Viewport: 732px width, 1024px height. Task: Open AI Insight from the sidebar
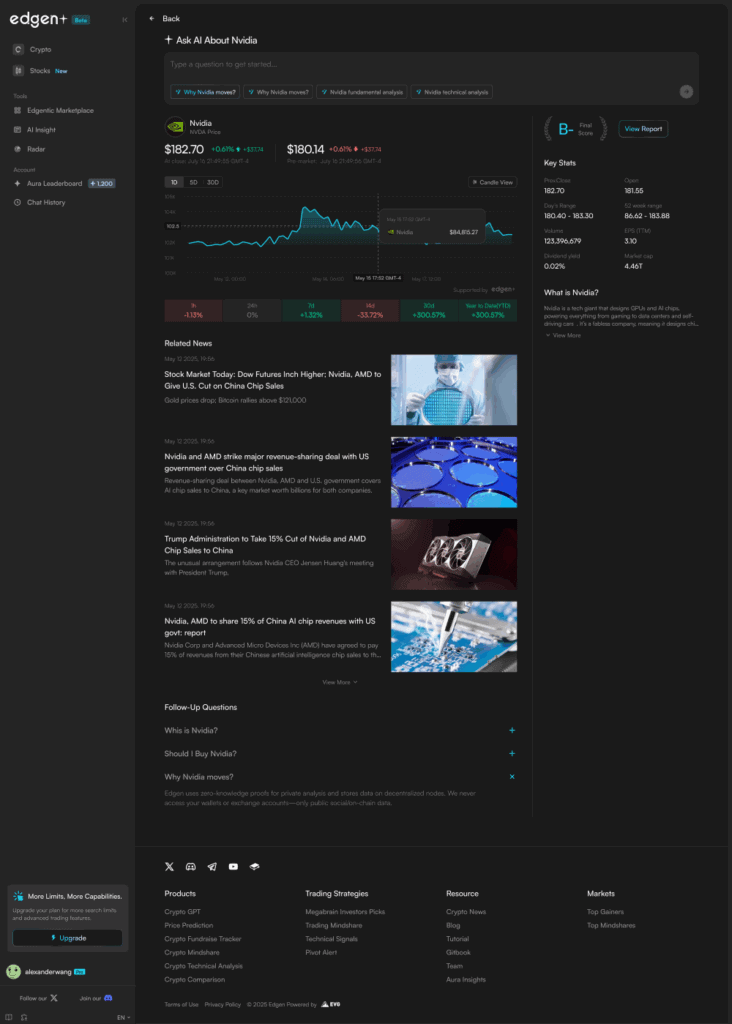(x=41, y=130)
